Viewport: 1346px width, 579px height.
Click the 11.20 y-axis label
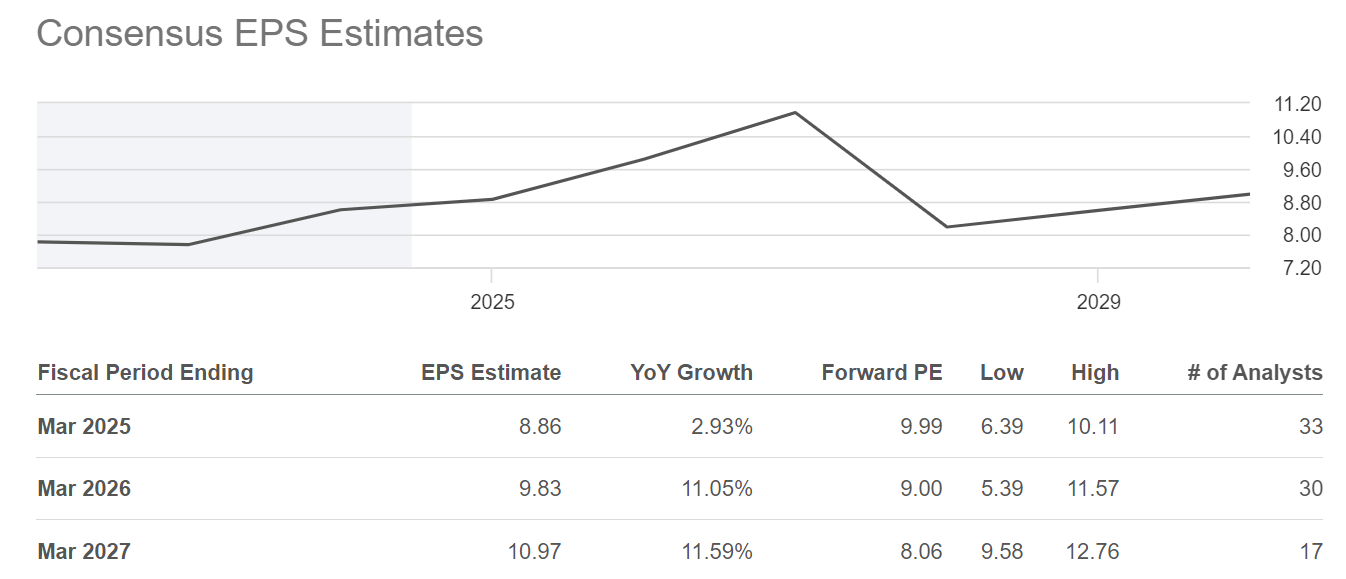point(1296,104)
